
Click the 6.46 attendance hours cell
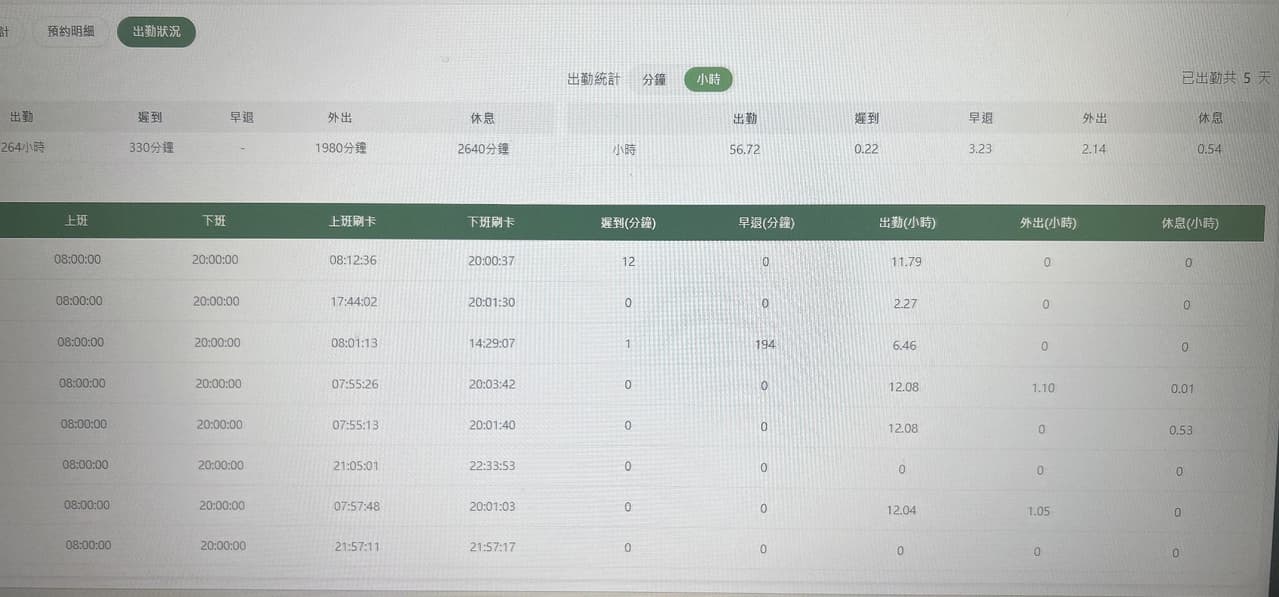(903, 345)
